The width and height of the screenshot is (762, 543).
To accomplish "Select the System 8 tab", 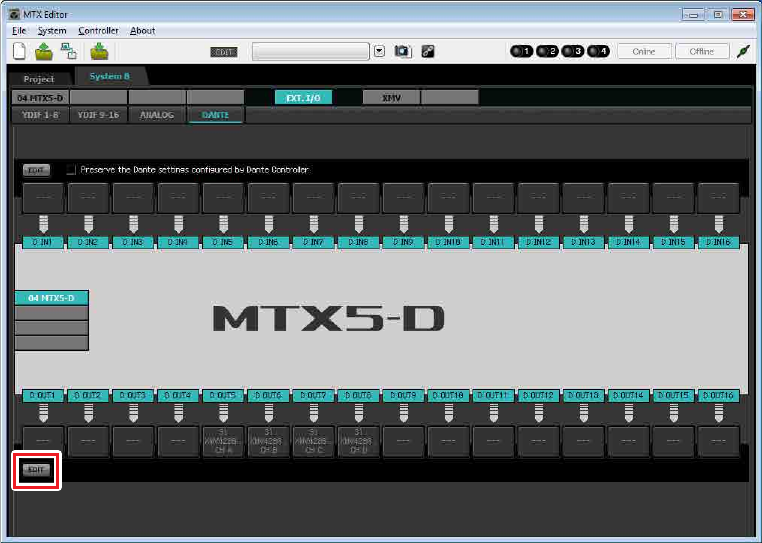I will point(110,76).
